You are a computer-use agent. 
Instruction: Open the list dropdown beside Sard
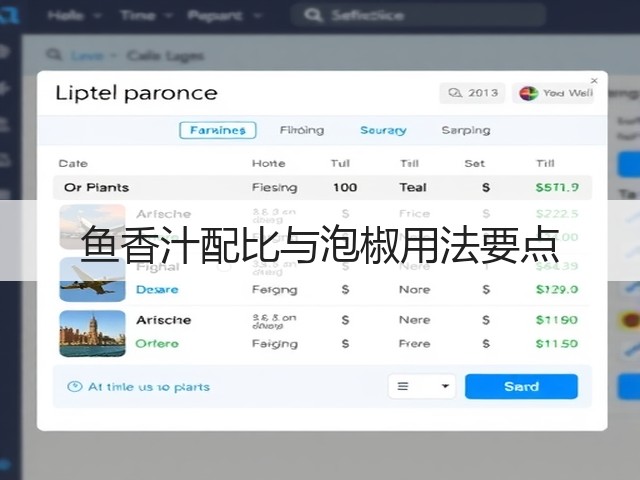(x=422, y=386)
